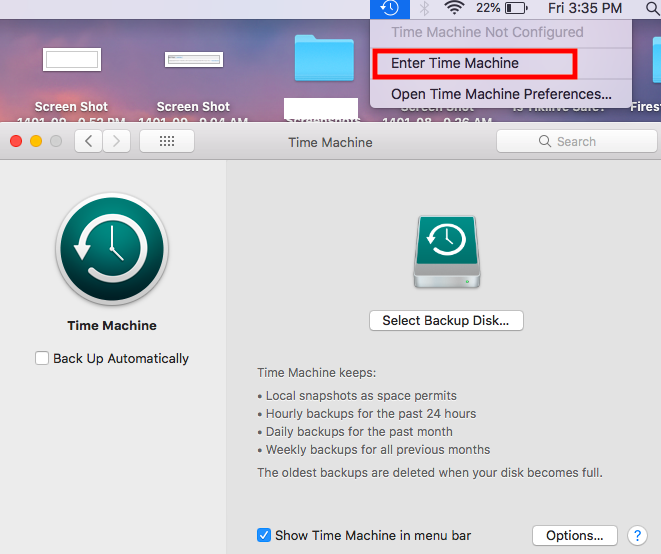661x554 pixels.
Task: Close the Time Machine window with red button
Action: coord(16,141)
